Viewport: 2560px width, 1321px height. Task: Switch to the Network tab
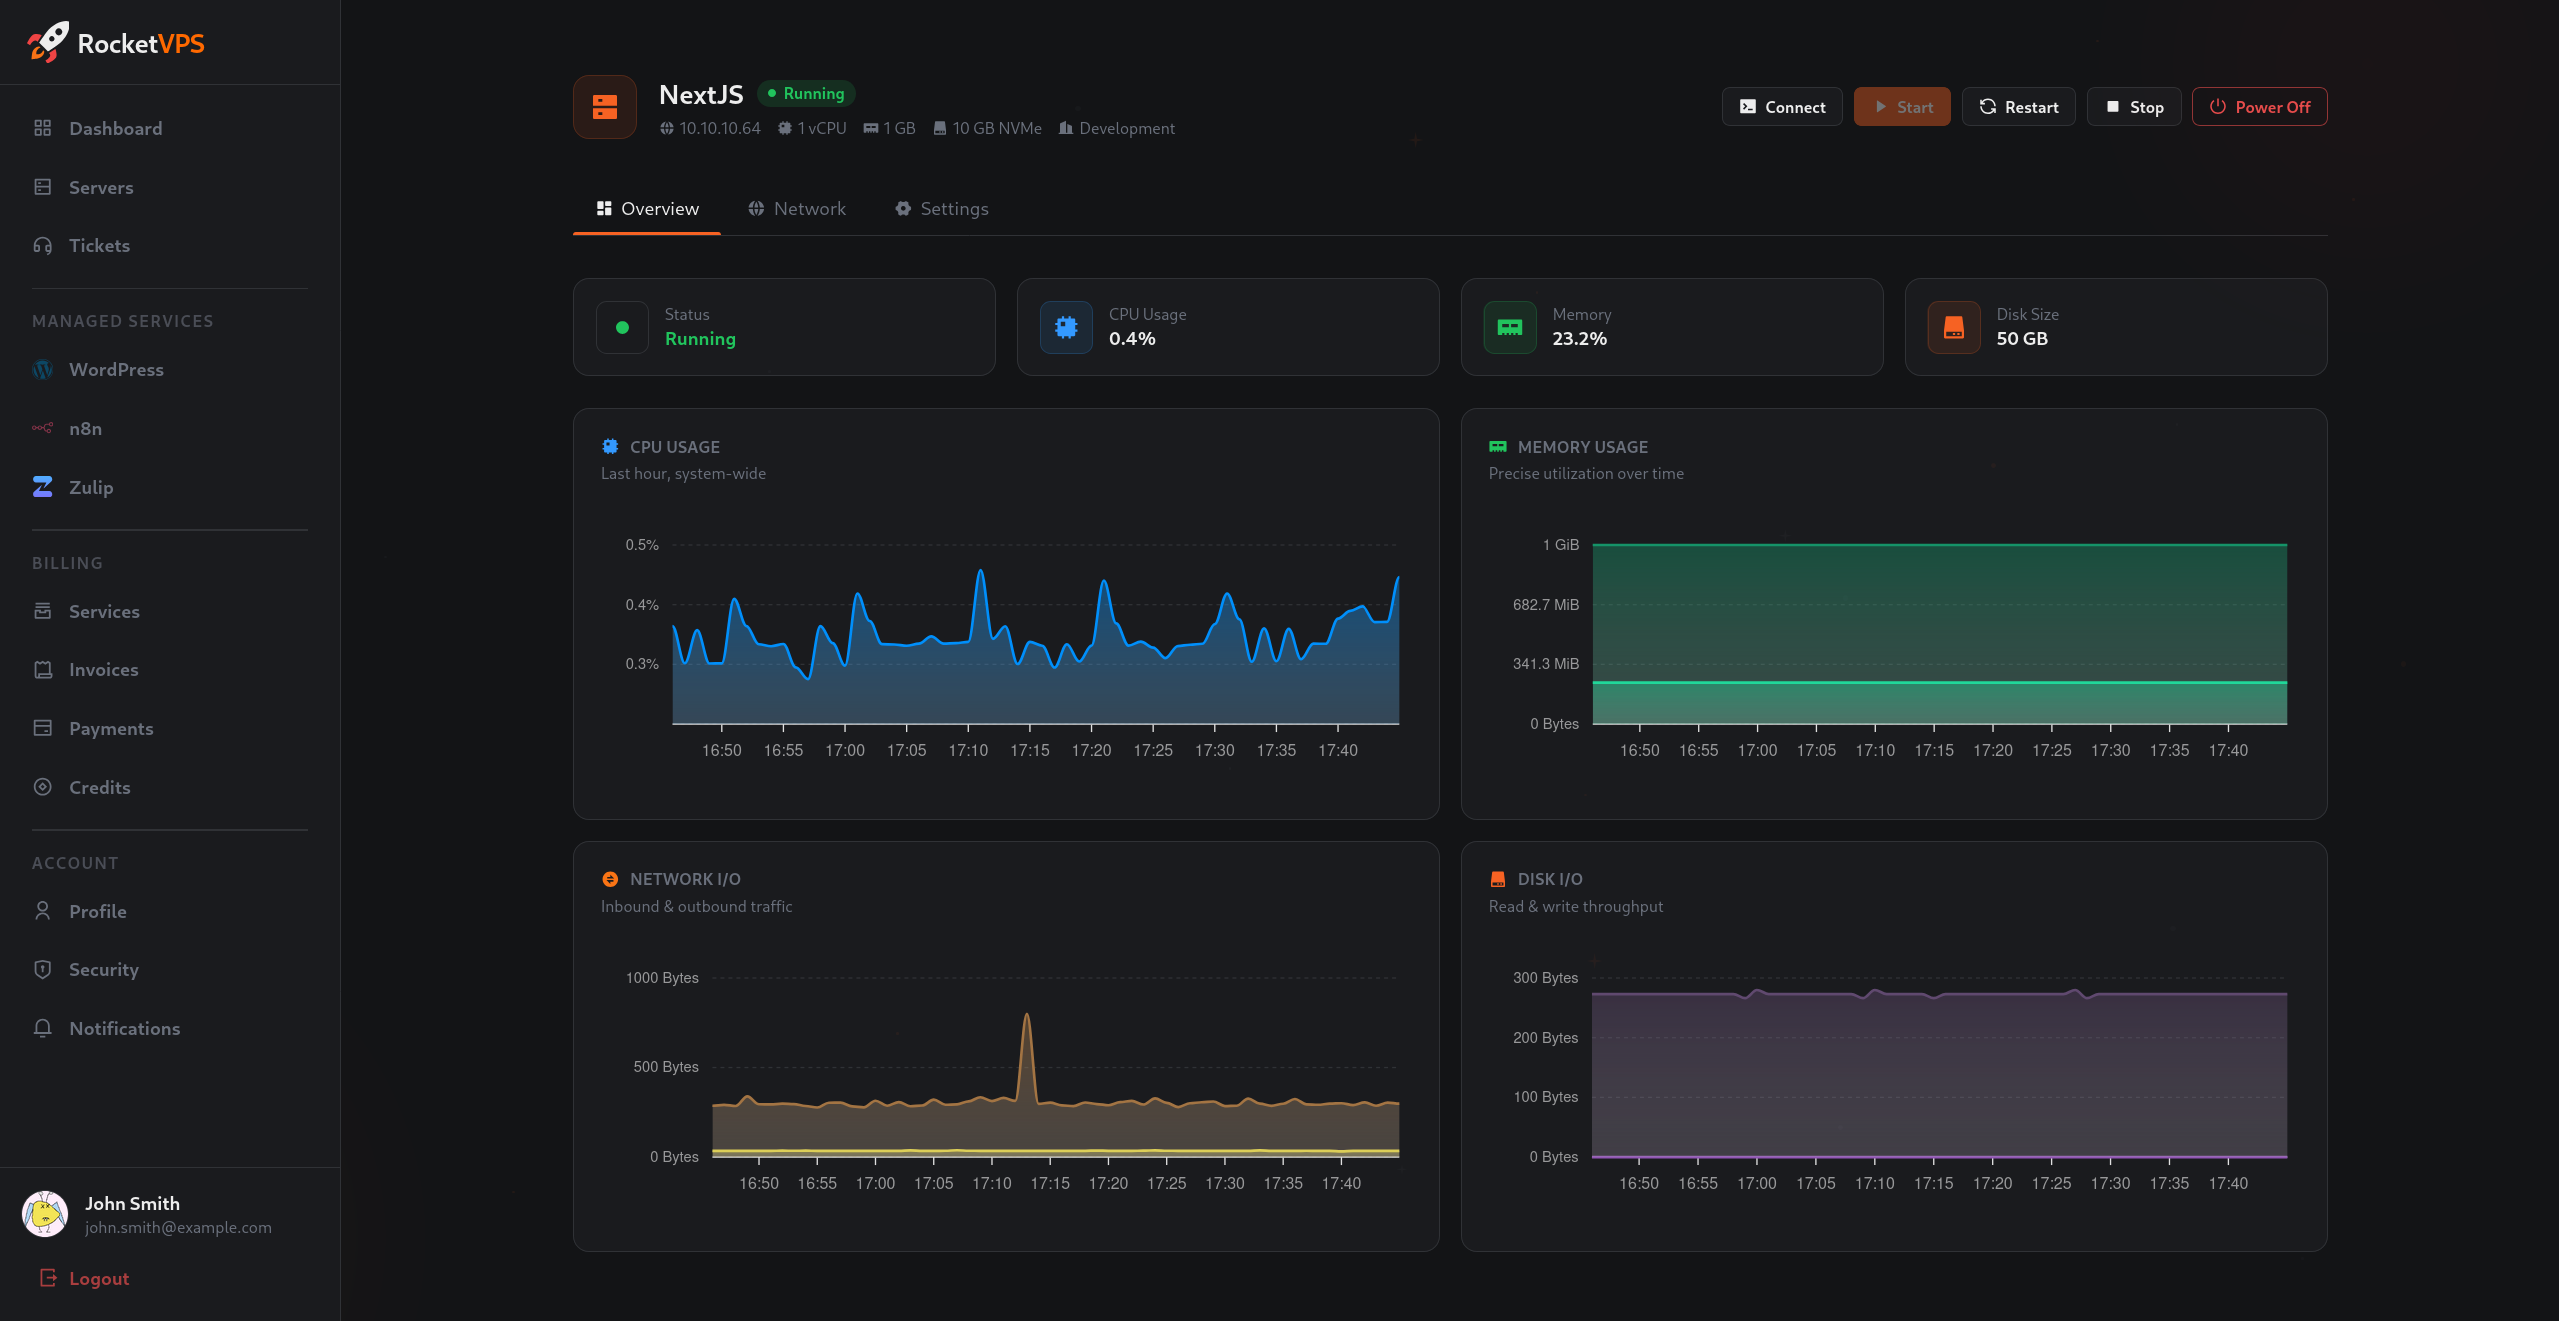[x=797, y=208]
